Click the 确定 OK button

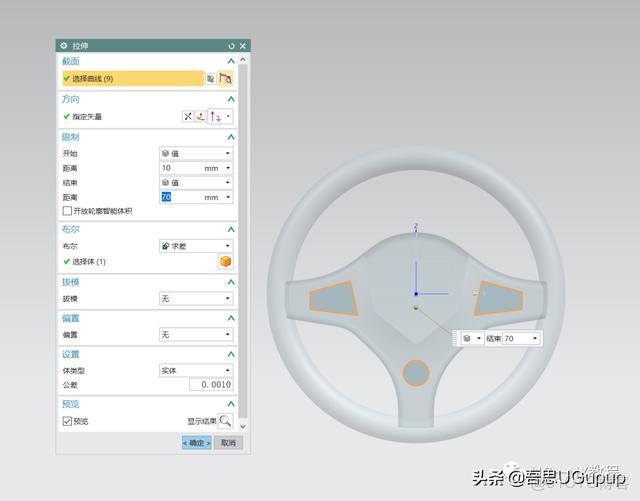point(197,443)
